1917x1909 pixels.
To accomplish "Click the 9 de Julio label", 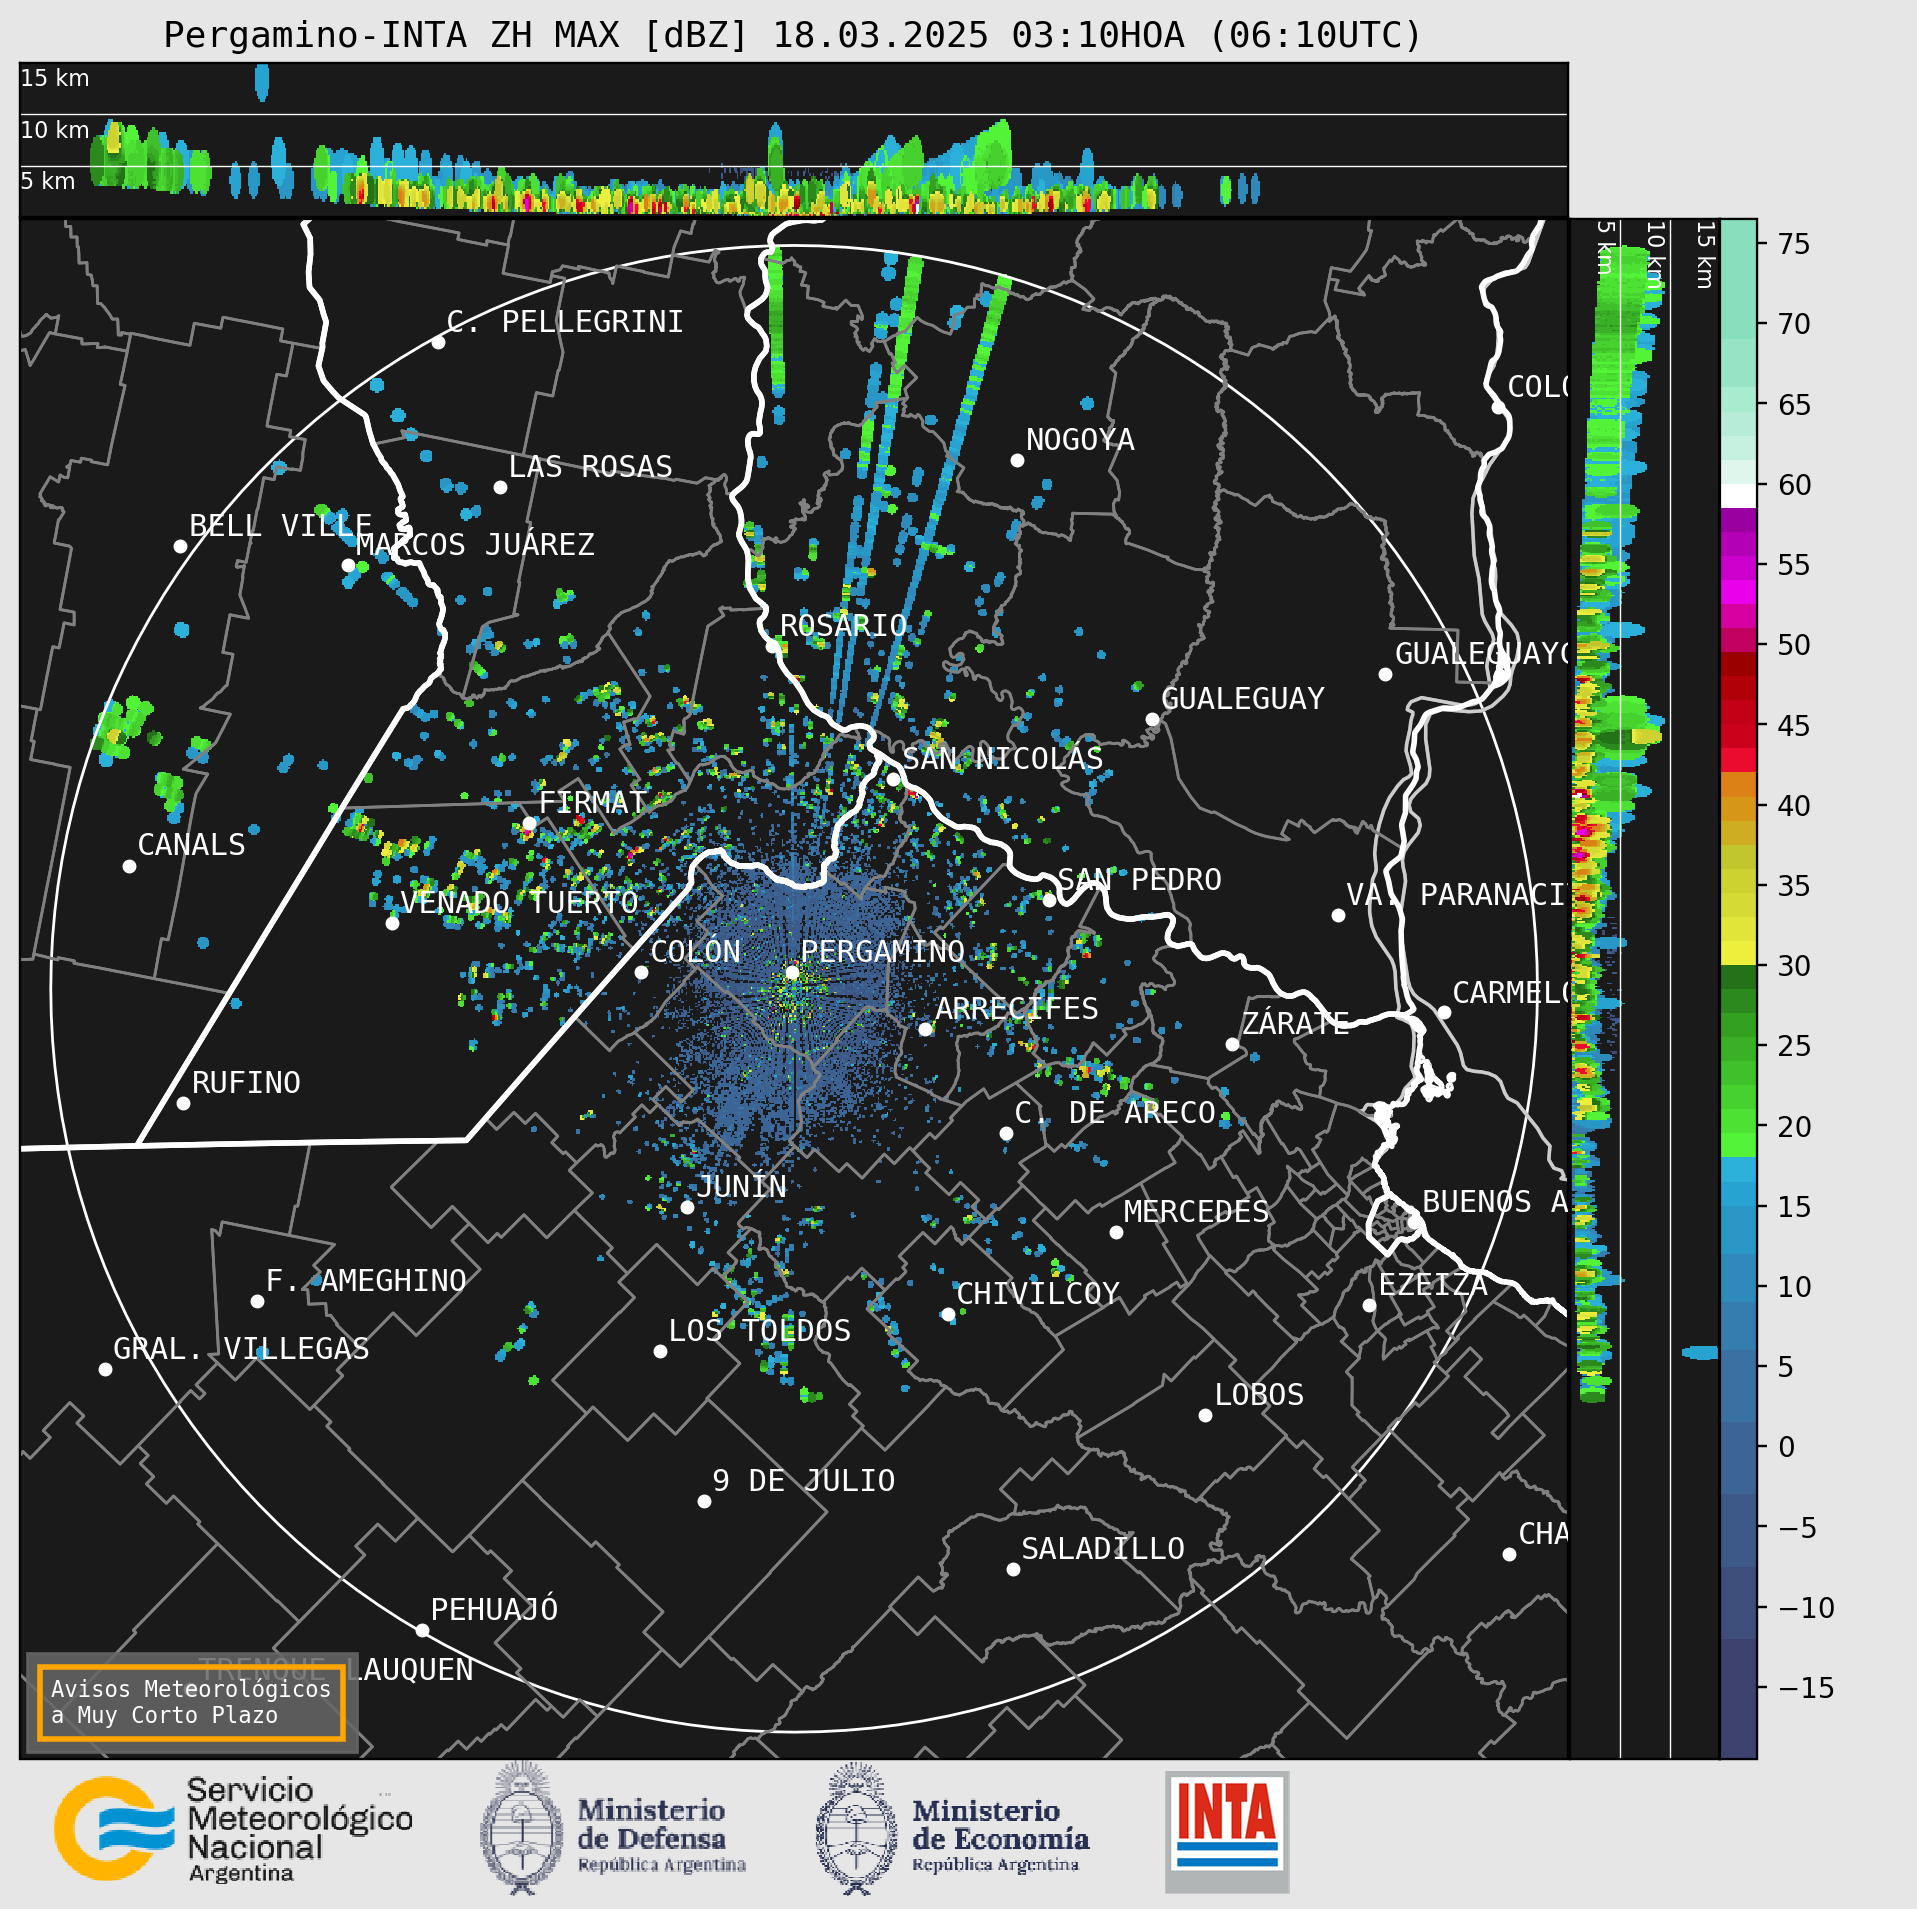I will click(x=804, y=1481).
